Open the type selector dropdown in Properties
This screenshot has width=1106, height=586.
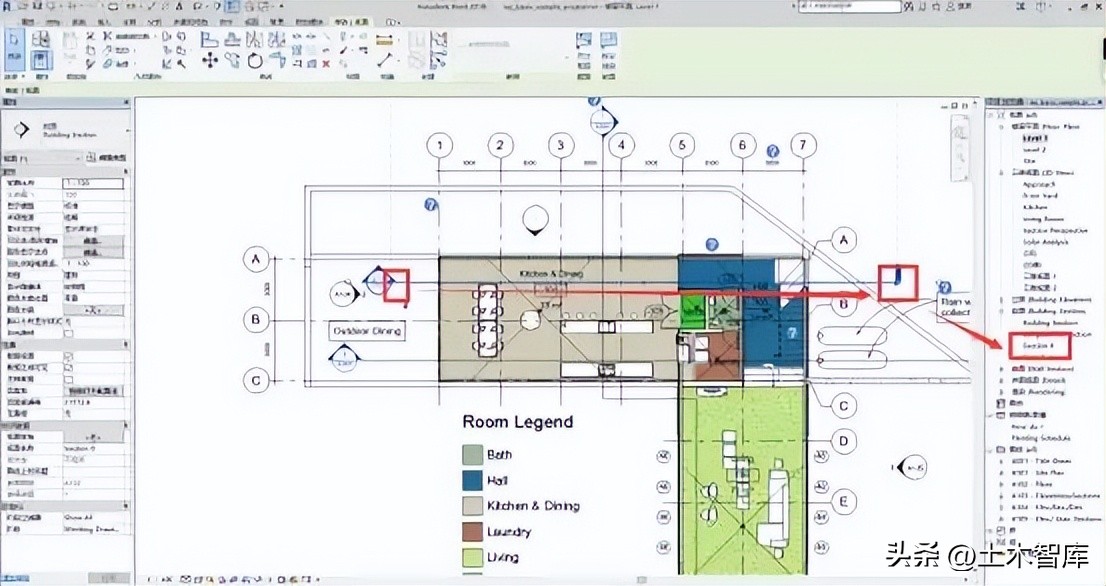[128, 130]
